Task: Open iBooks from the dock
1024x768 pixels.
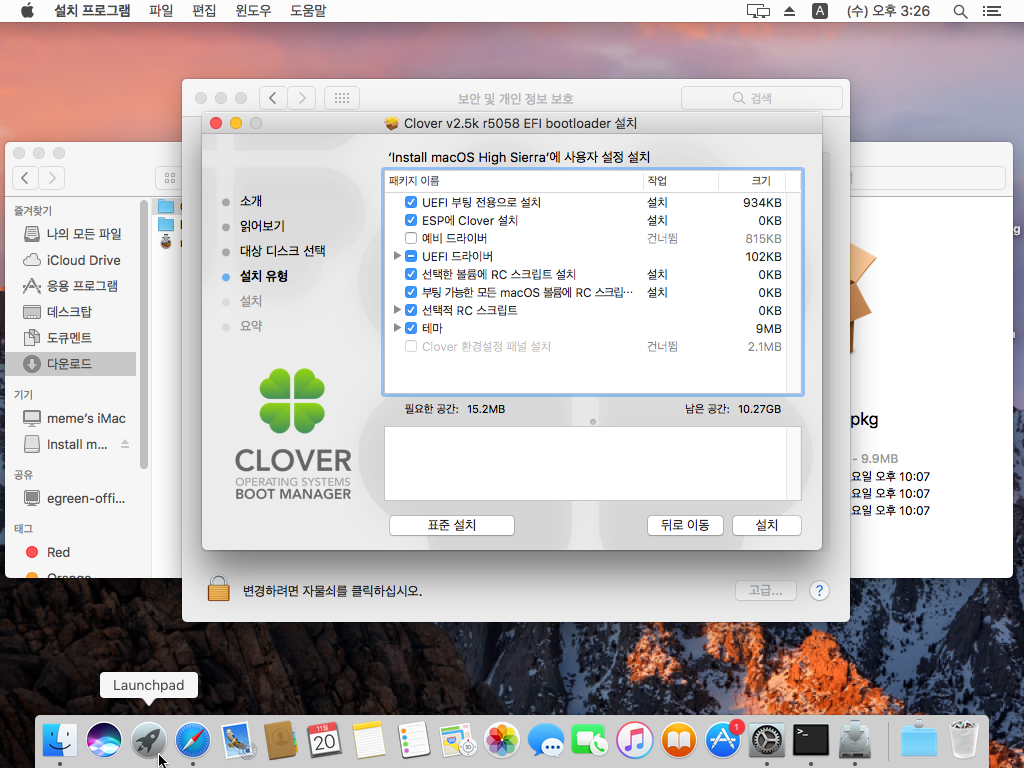Action: 679,740
